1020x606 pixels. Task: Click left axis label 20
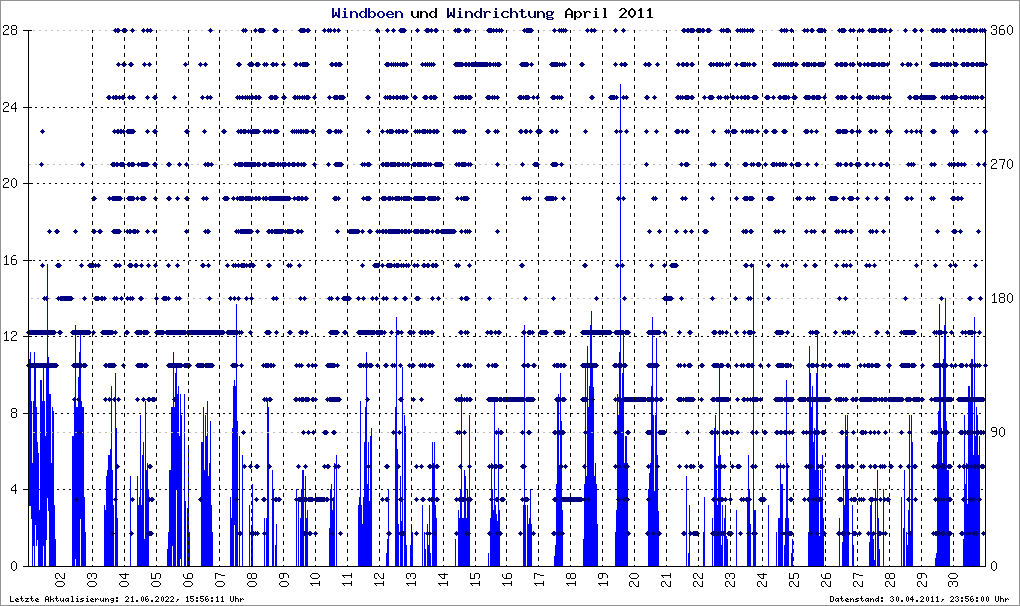9,183
